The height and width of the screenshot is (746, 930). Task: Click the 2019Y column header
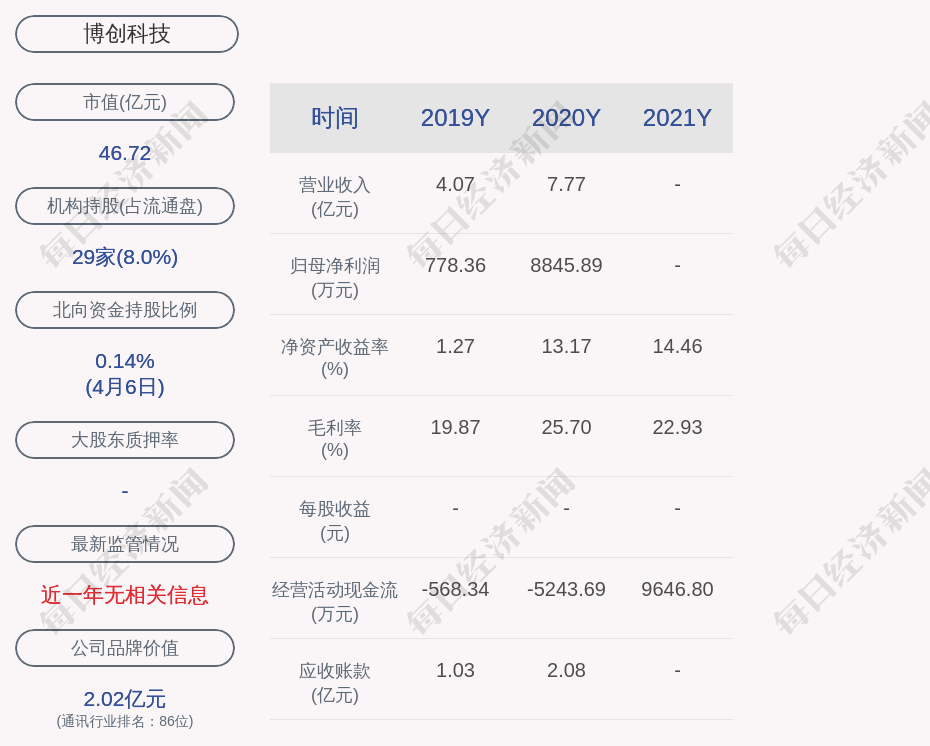tap(456, 117)
